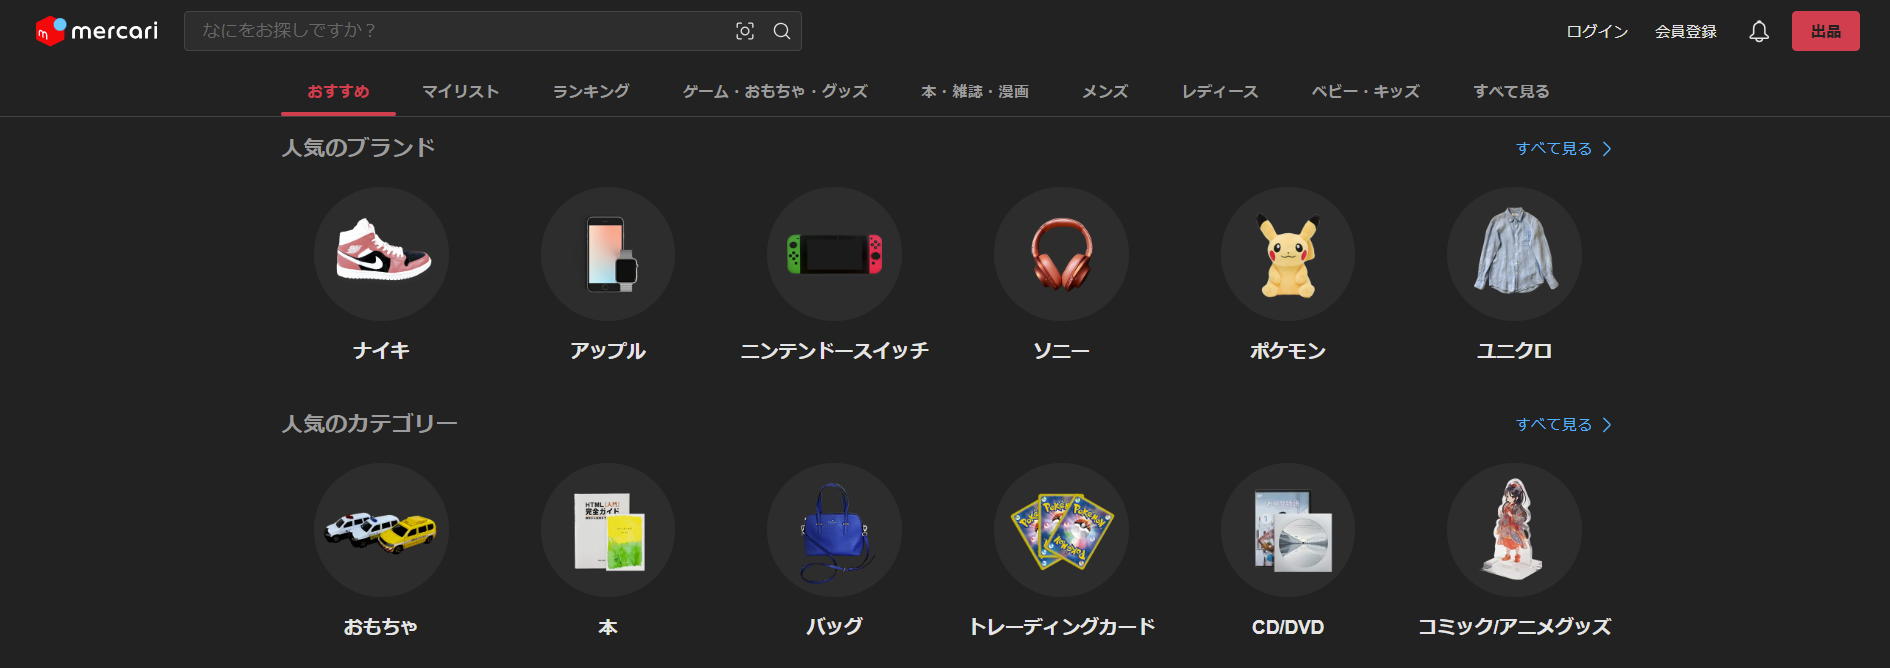Open the ランキング tab

(x=591, y=91)
